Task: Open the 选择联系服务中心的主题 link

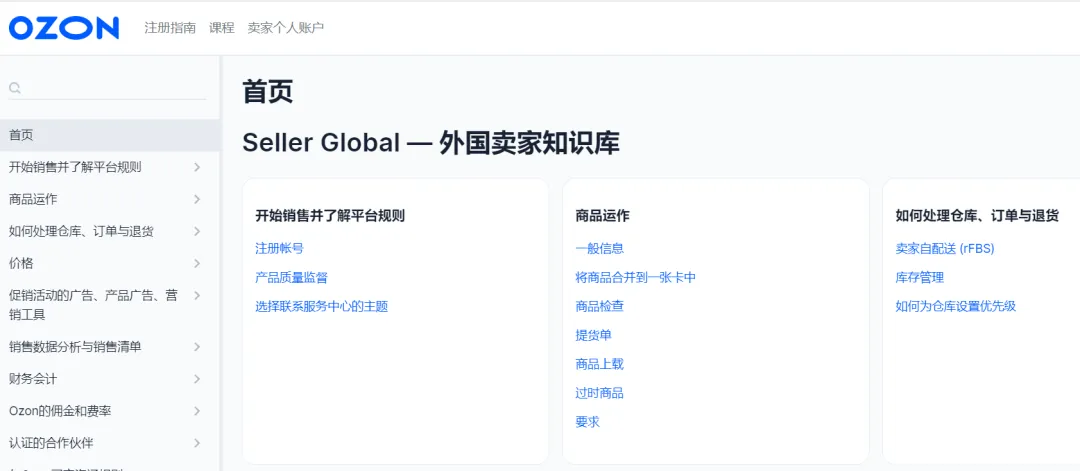Action: (322, 306)
